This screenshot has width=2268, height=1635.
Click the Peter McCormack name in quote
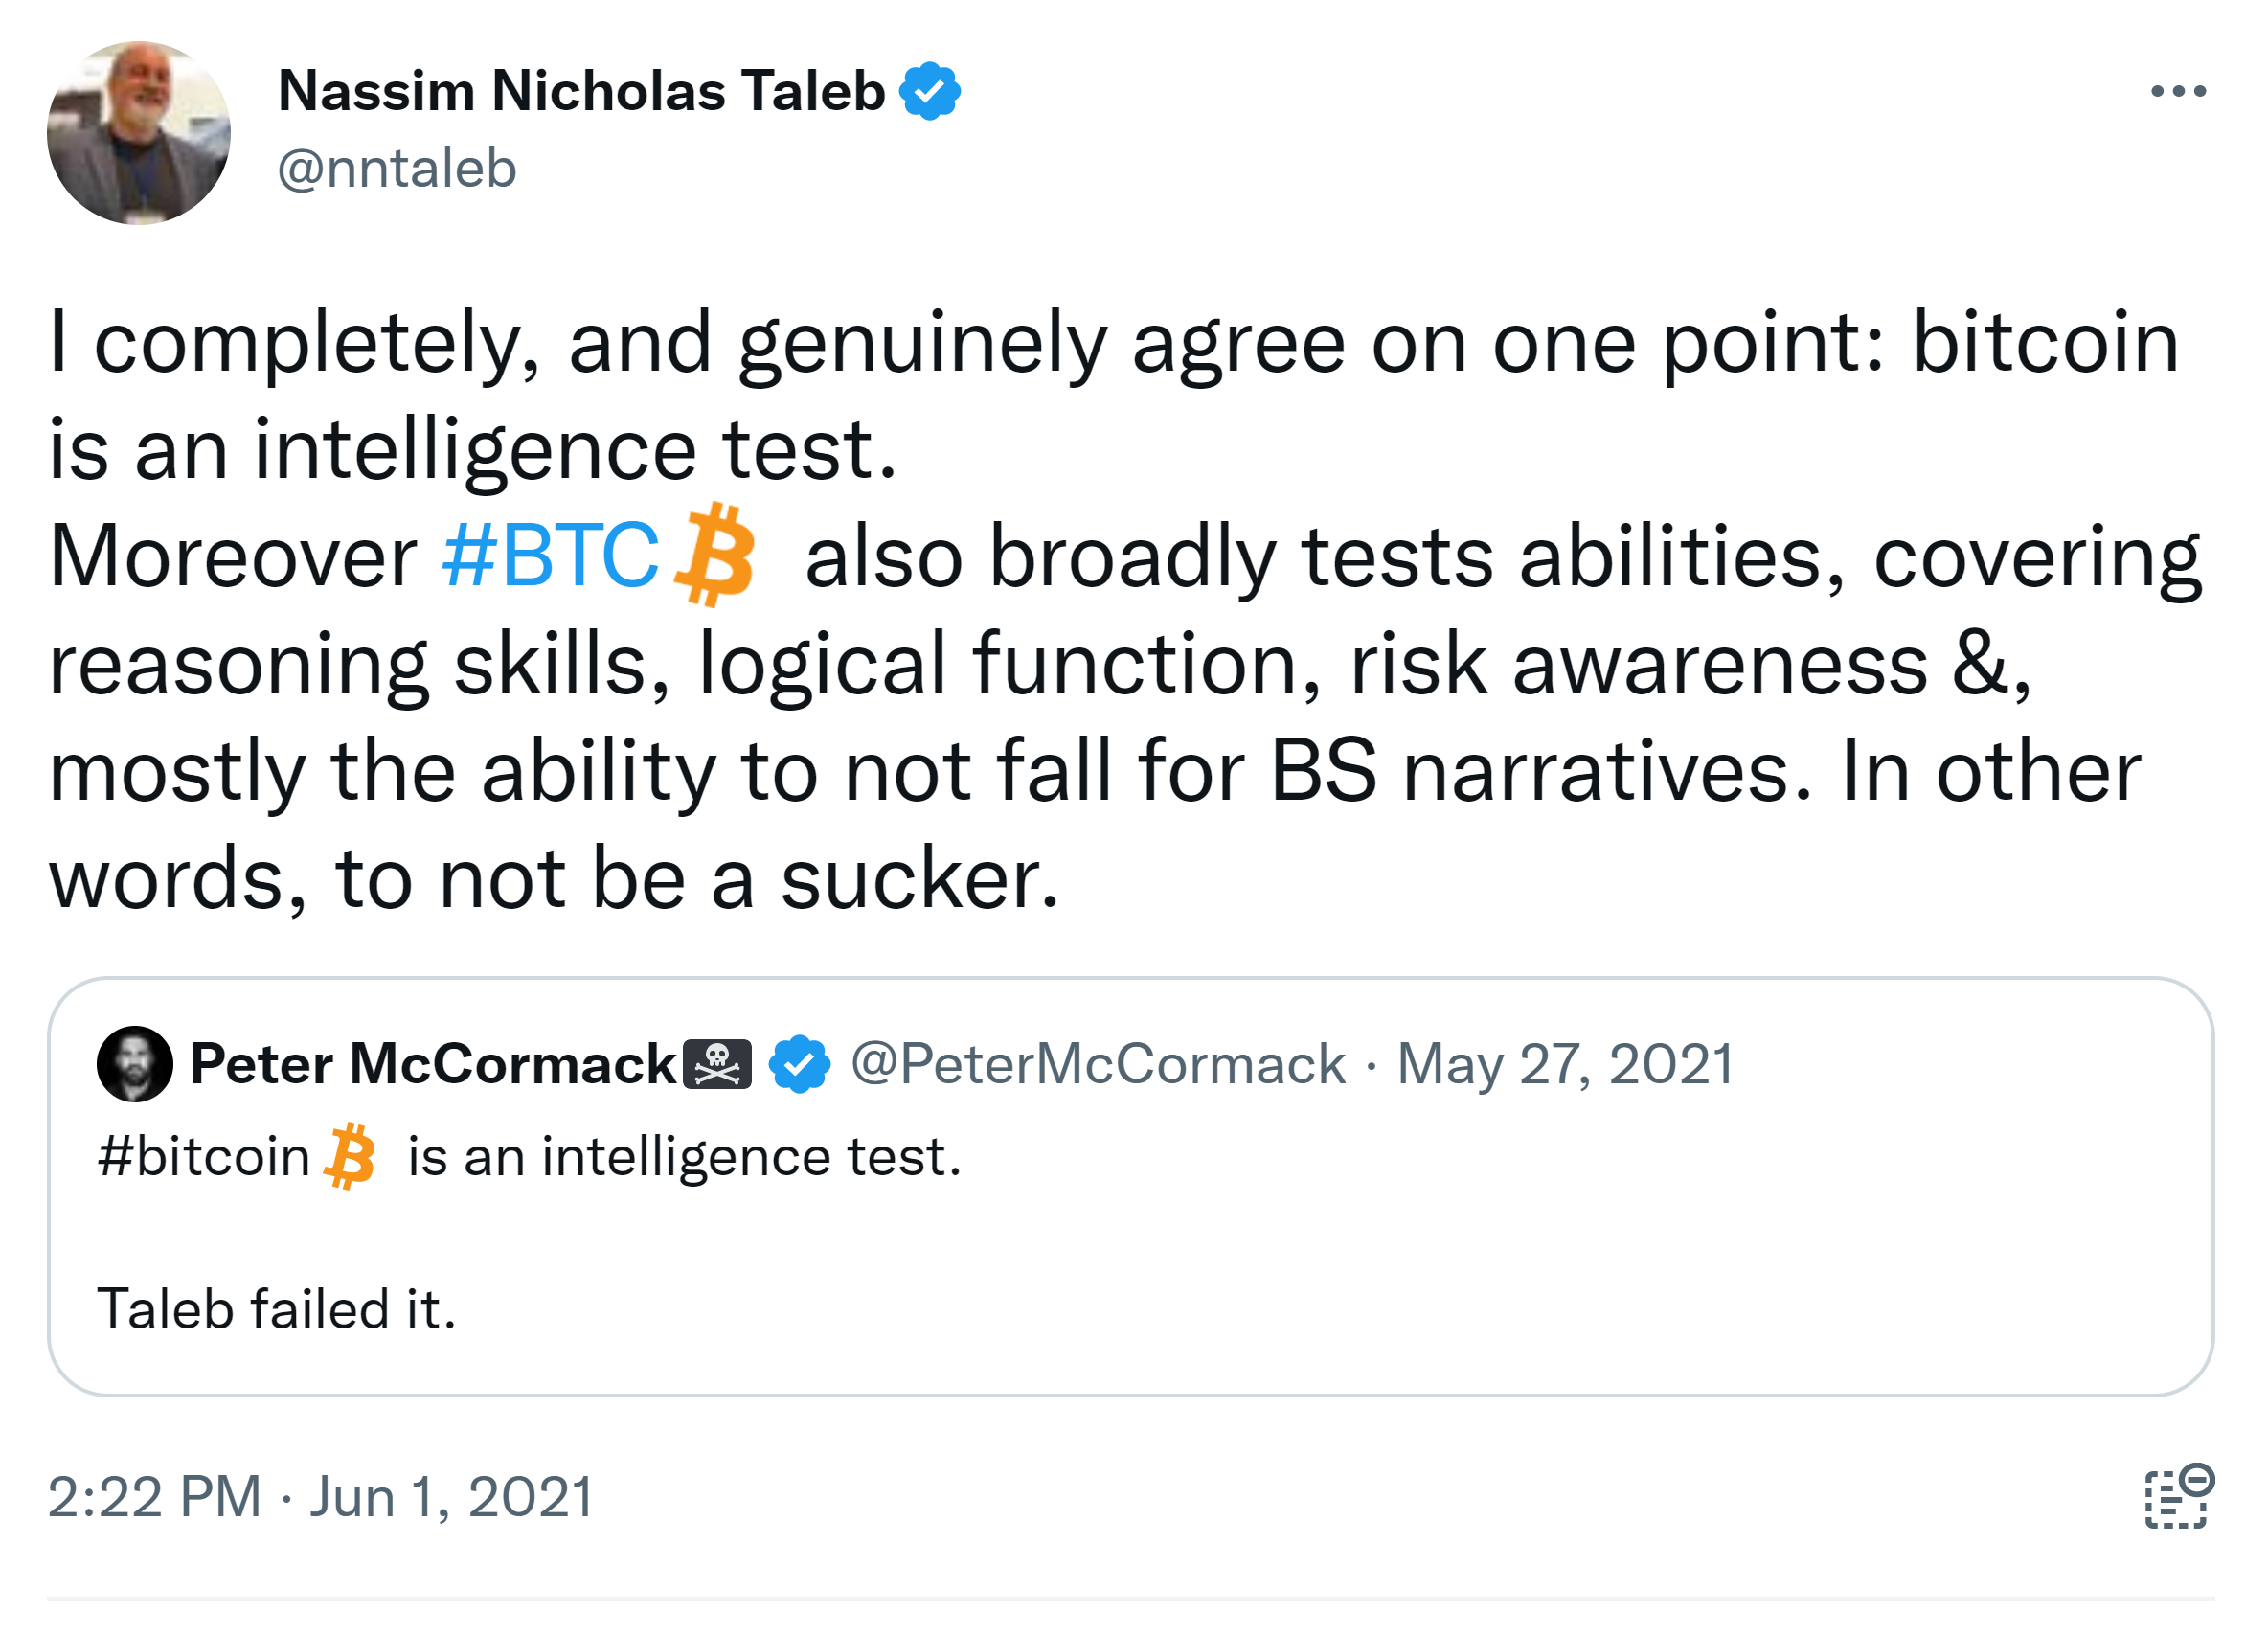[x=432, y=1064]
